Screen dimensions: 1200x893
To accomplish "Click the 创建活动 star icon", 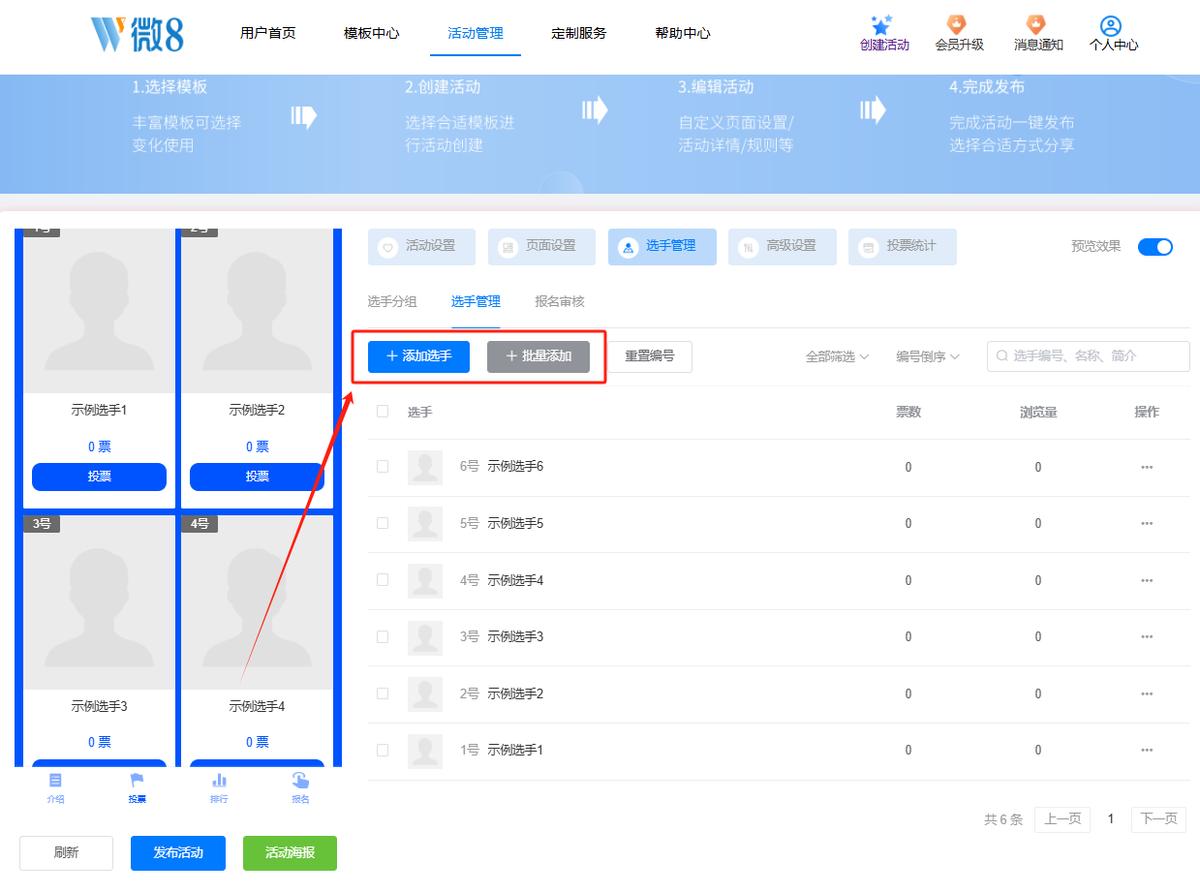I will (881, 25).
